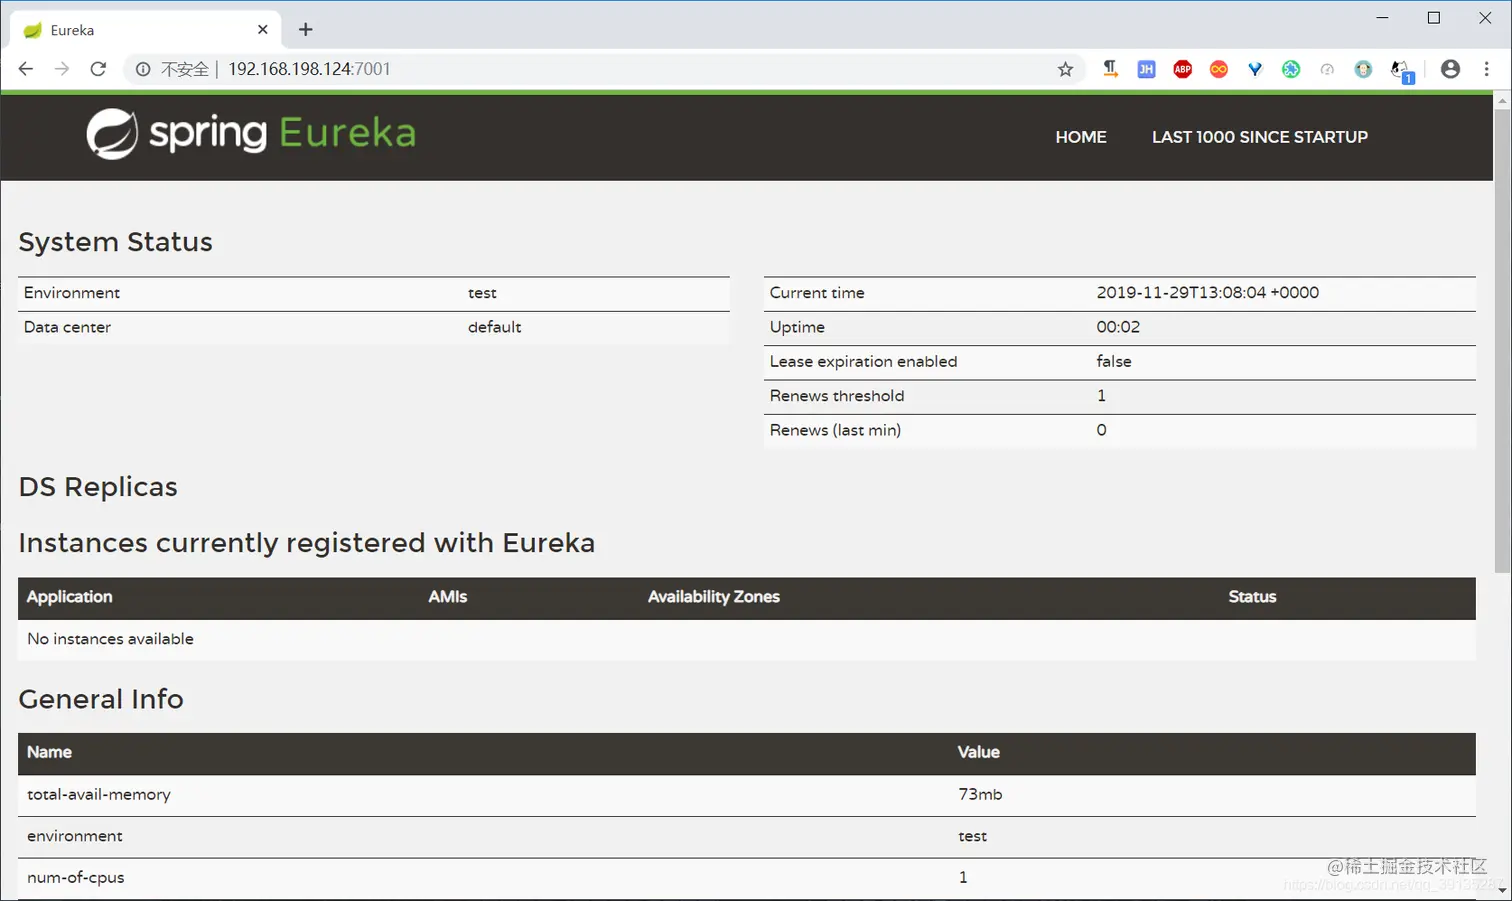Open the paragraph-mark extension icon

(1110, 69)
